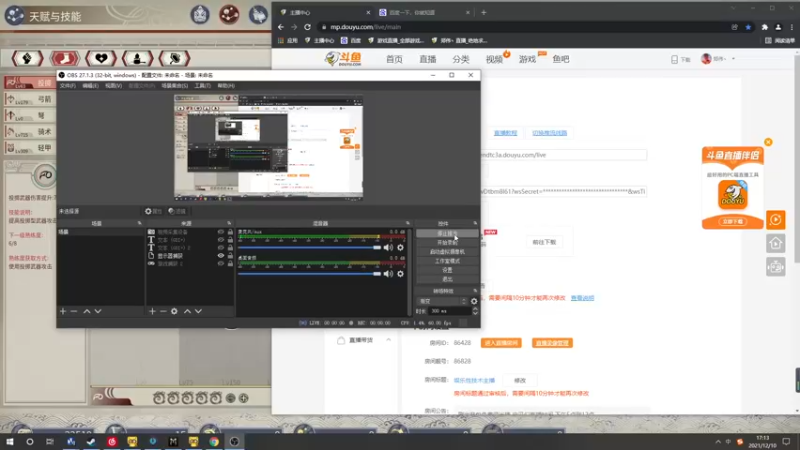
Task: Toggle visibility of display capture source
Action: pyautogui.click(x=220, y=256)
